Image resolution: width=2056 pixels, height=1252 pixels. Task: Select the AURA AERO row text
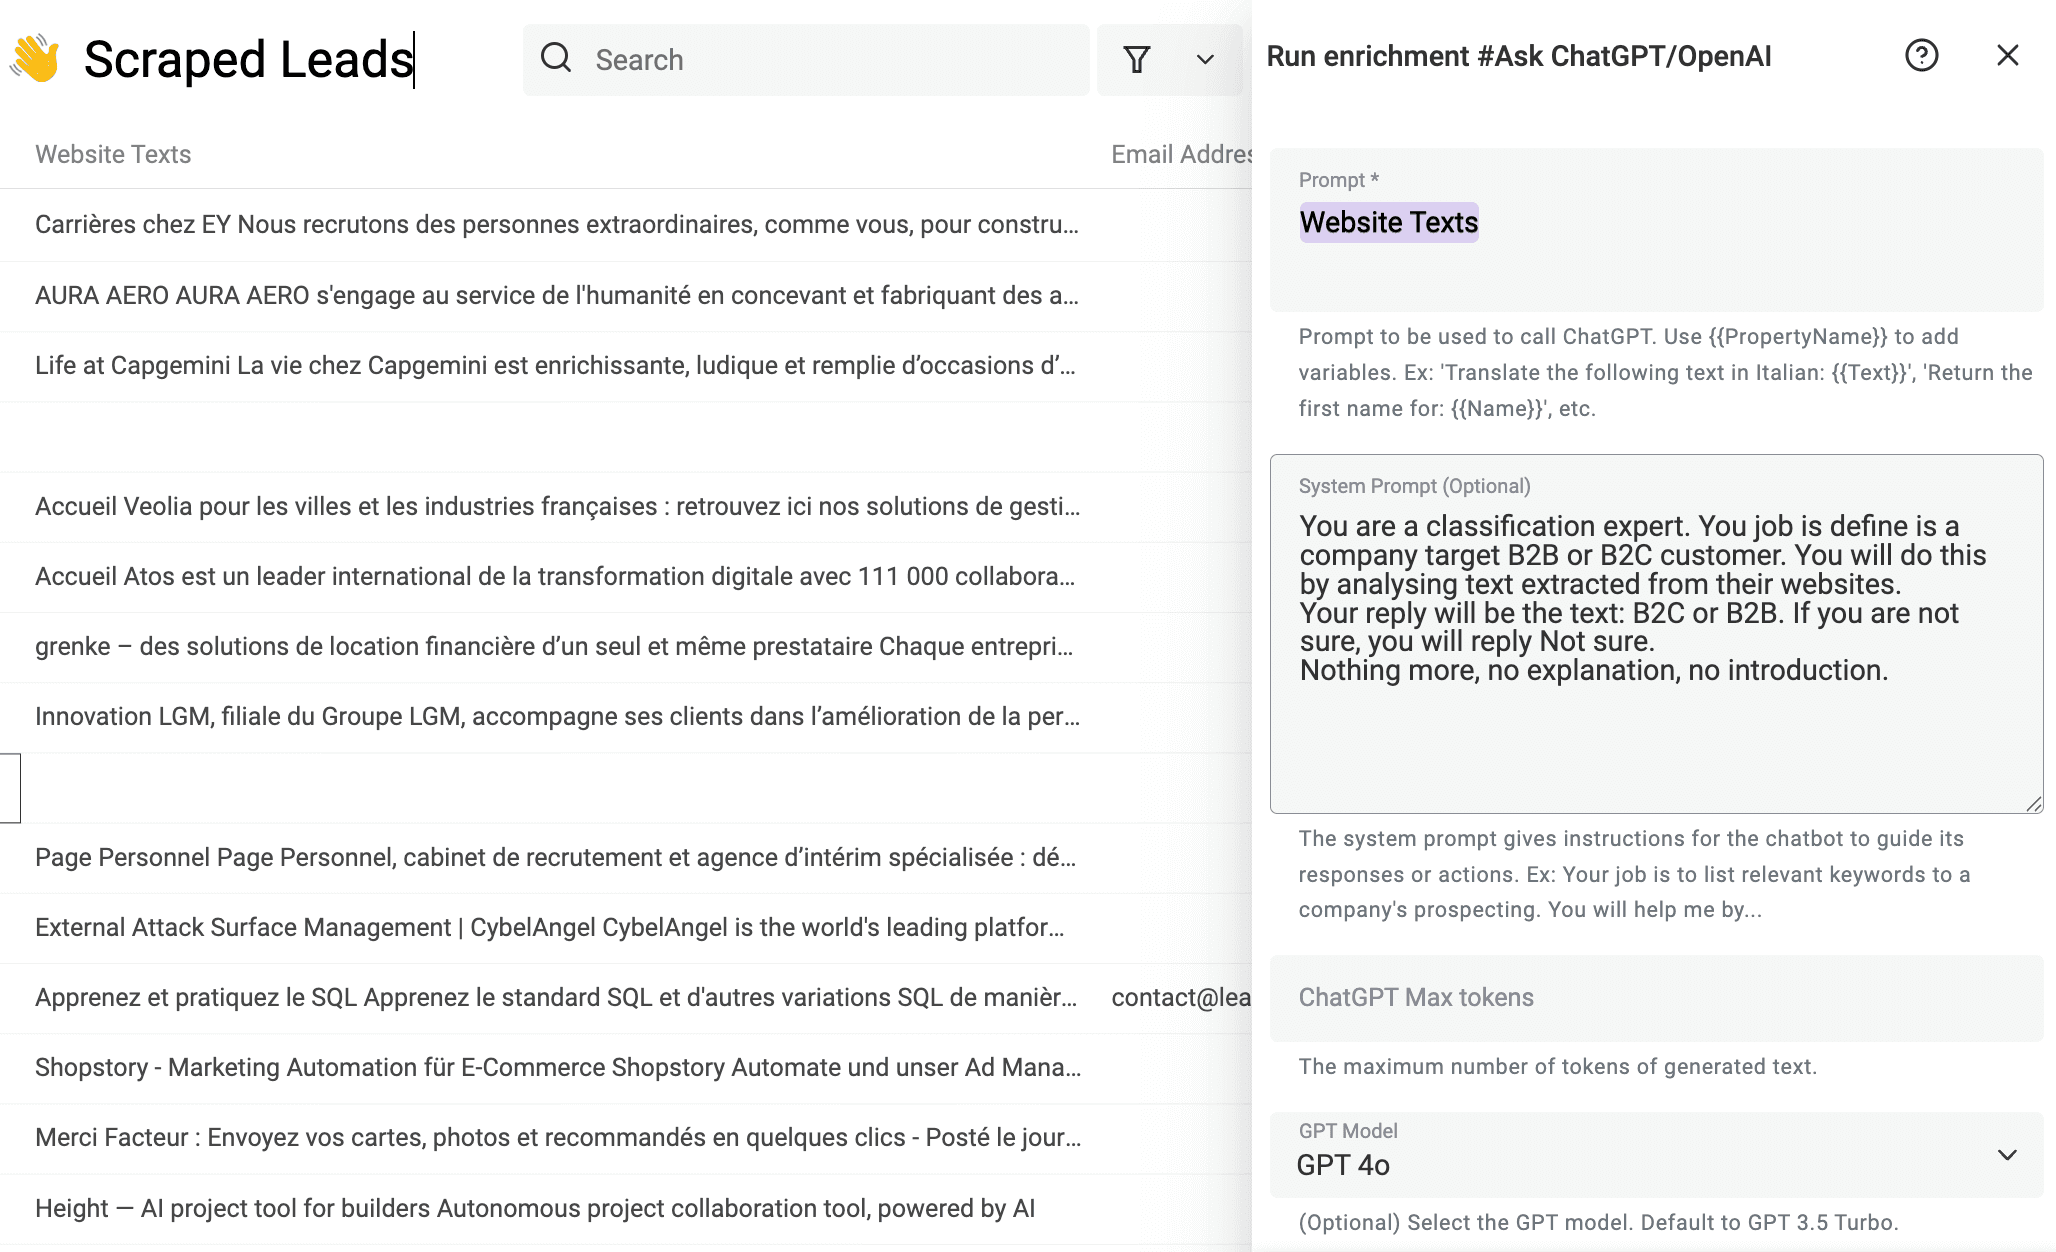[557, 295]
